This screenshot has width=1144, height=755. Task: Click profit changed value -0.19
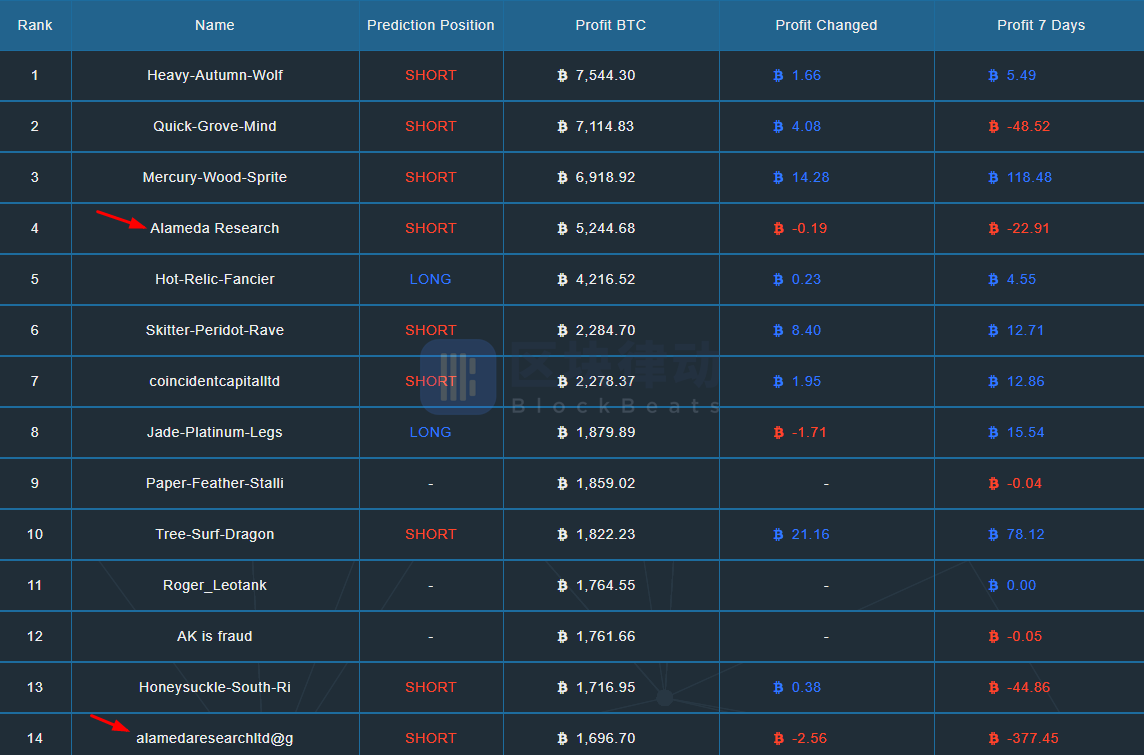(x=809, y=228)
